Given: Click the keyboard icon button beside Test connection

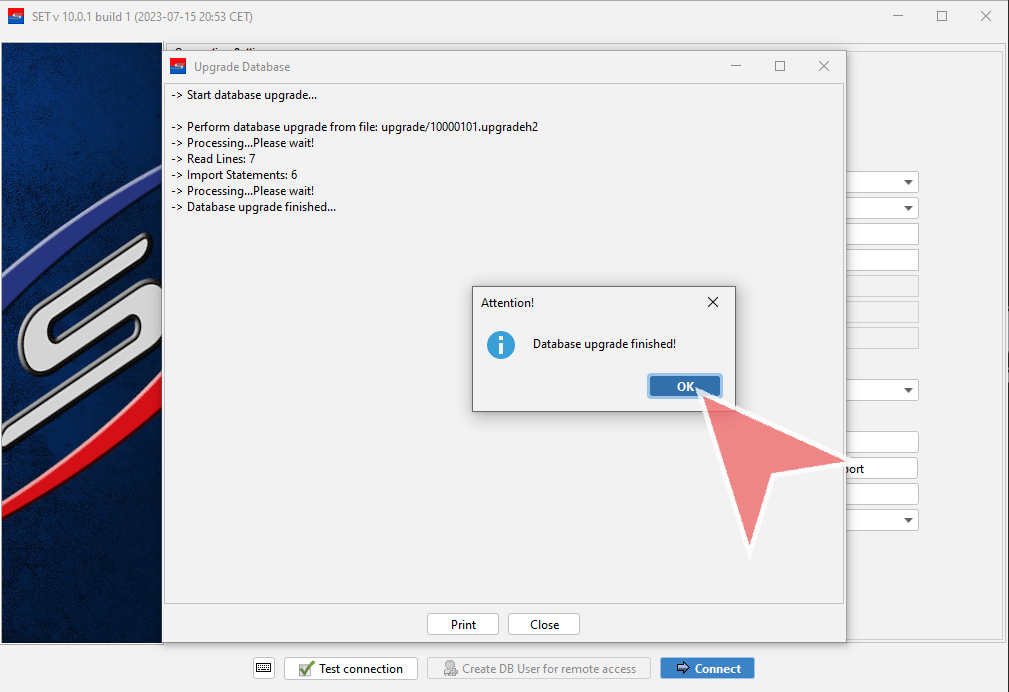Looking at the screenshot, I should pyautogui.click(x=263, y=668).
